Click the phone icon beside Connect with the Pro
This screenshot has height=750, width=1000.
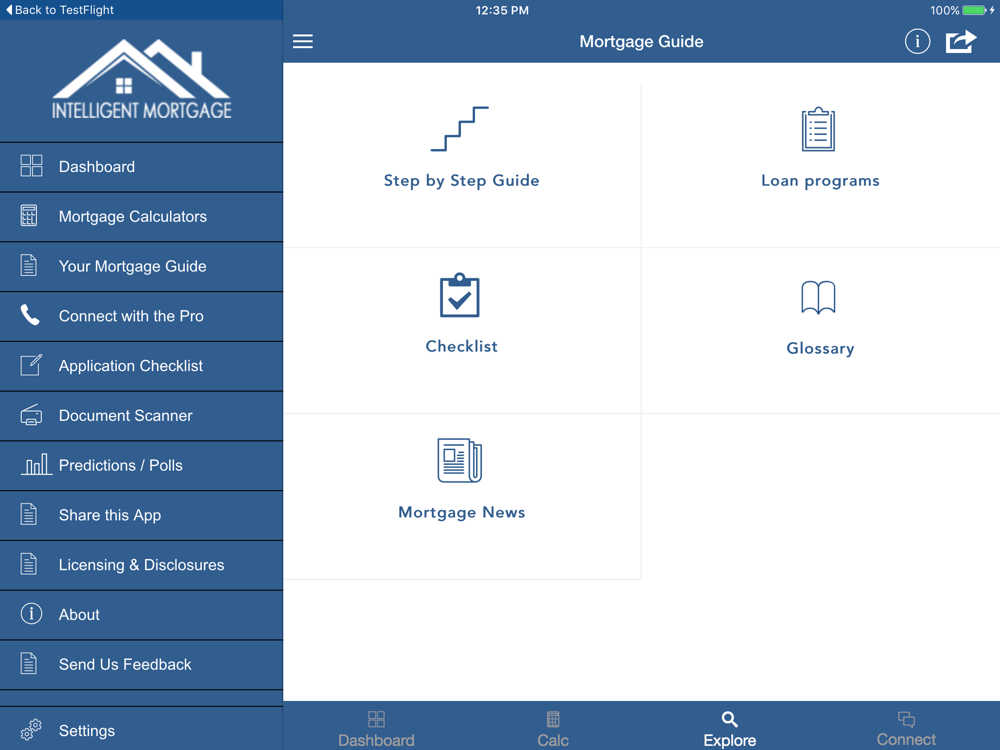(x=30, y=315)
